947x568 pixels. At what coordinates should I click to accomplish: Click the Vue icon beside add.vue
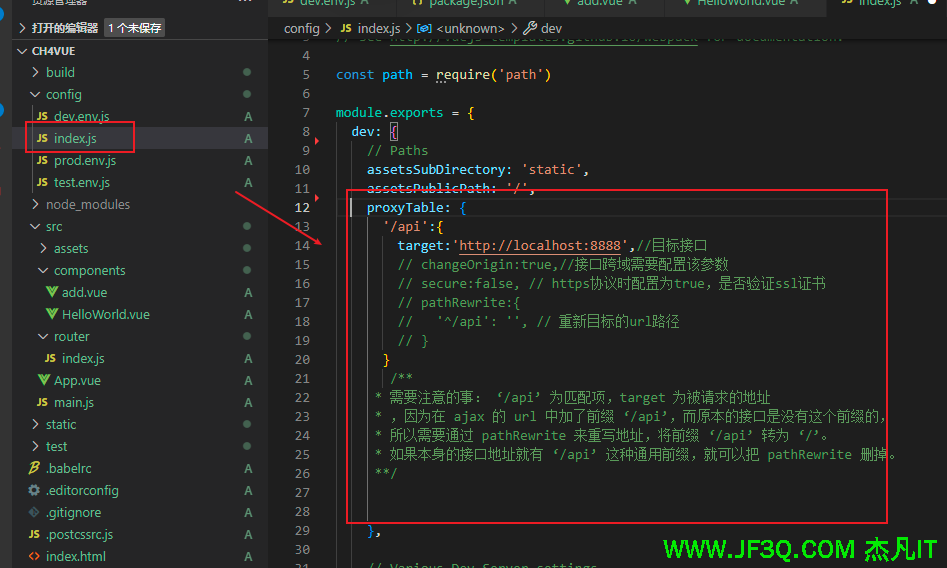pos(52,292)
